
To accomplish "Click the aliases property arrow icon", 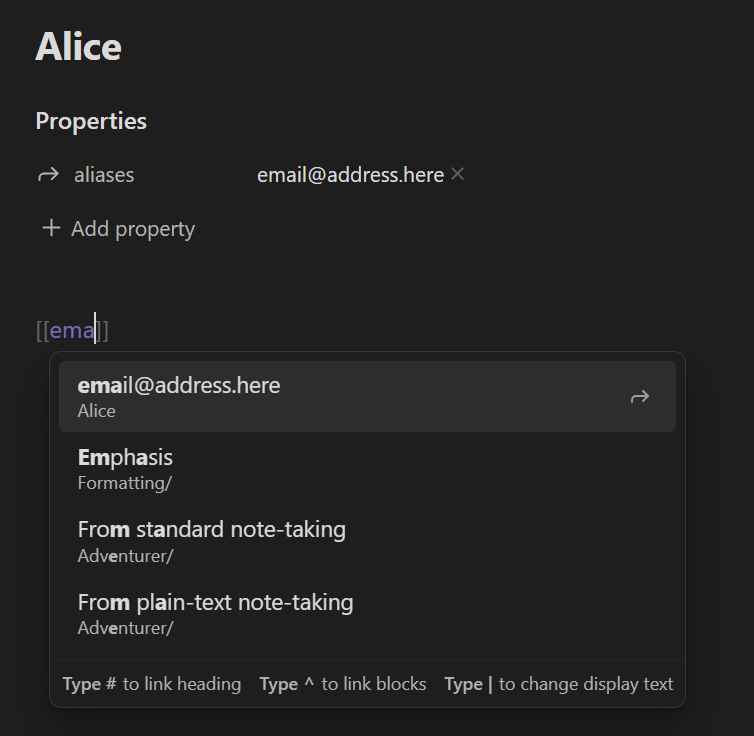I will coord(47,175).
